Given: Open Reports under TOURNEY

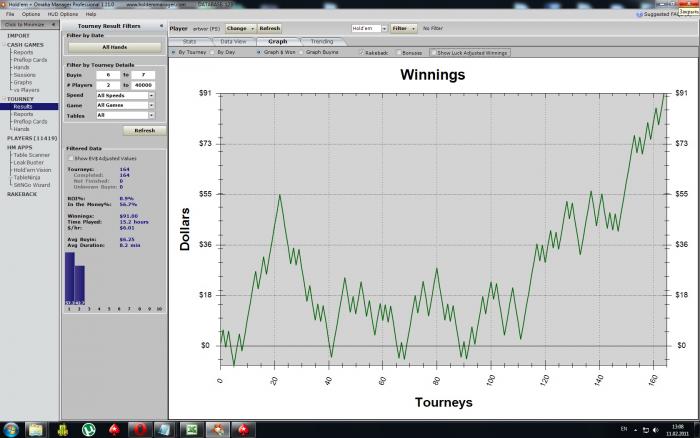Looking at the screenshot, I should click(23, 114).
